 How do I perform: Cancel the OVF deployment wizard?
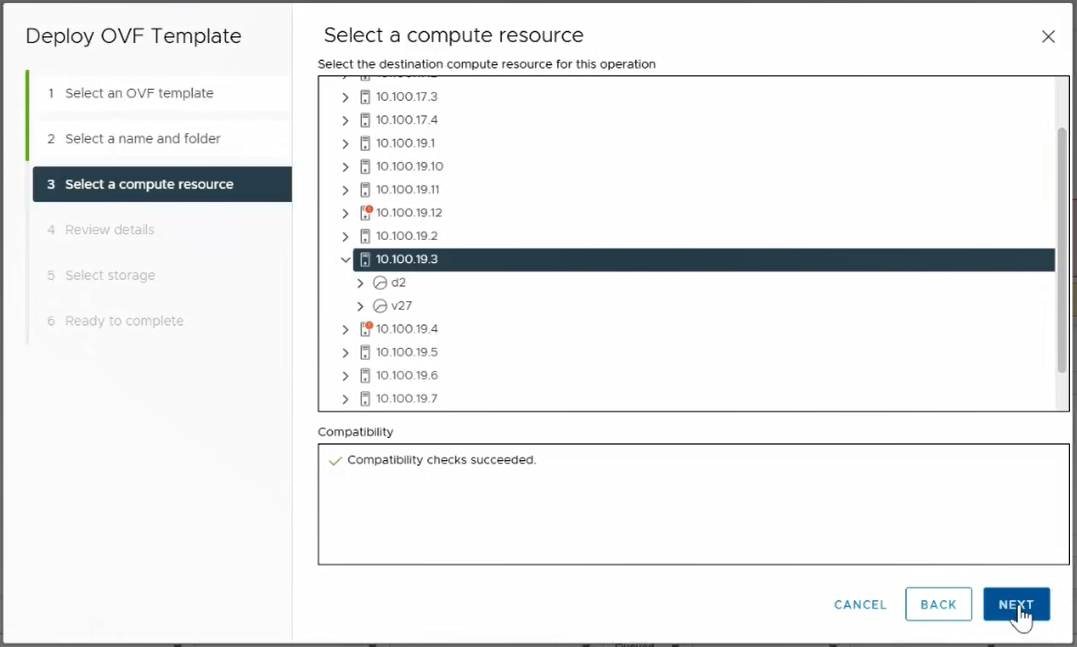tap(860, 605)
